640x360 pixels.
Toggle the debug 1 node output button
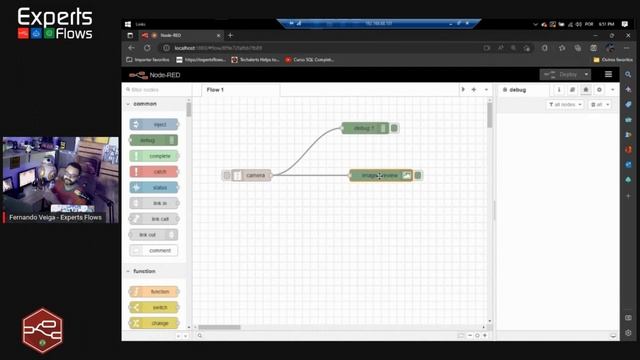click(394, 128)
